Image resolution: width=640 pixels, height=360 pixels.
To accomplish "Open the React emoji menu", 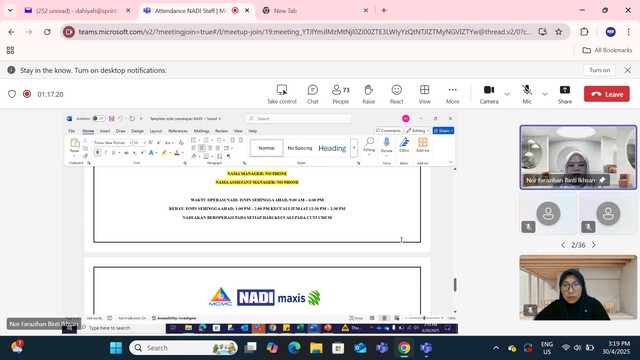I will 396,94.
